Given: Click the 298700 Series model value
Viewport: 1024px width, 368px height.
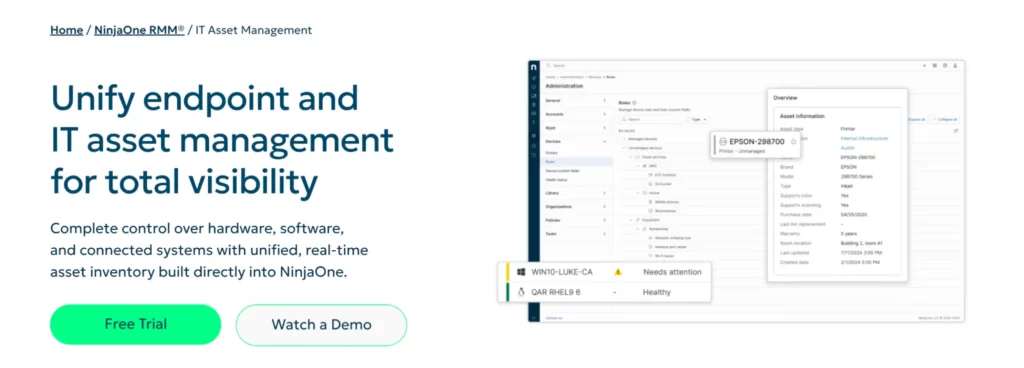Looking at the screenshot, I should (857, 176).
